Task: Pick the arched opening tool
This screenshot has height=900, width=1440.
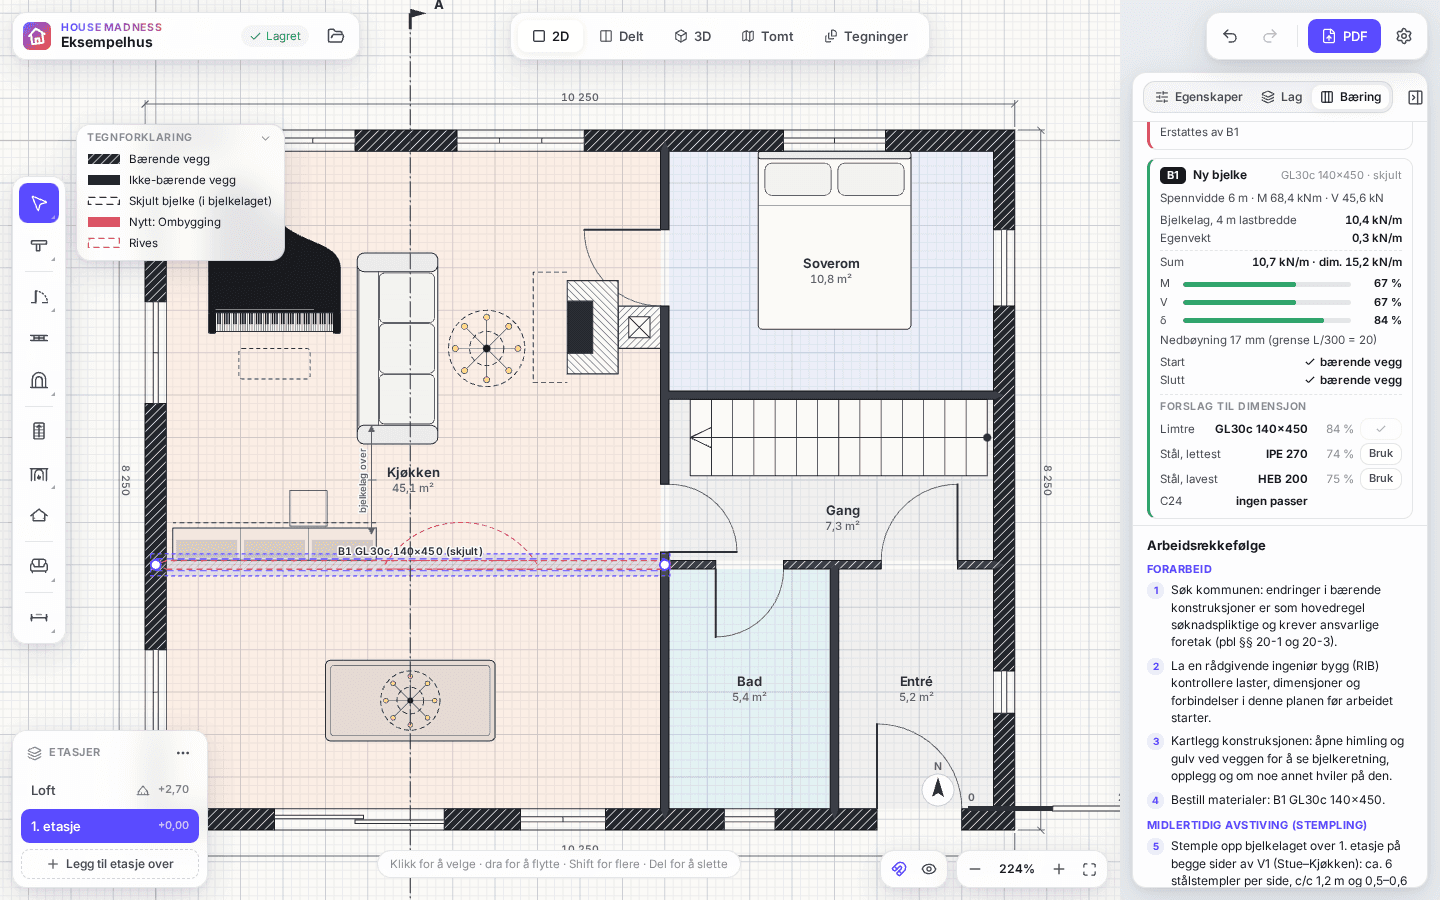Action: (39, 380)
